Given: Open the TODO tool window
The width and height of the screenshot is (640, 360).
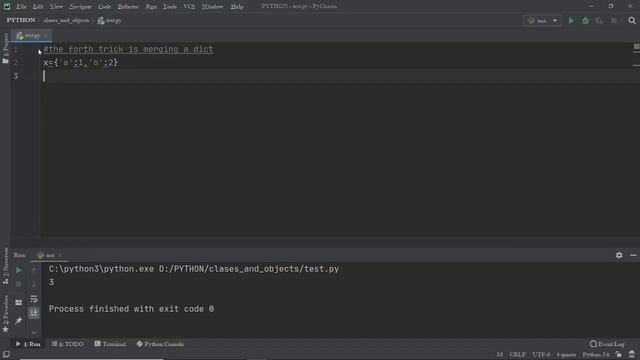Looking at the screenshot, I should (x=68, y=344).
